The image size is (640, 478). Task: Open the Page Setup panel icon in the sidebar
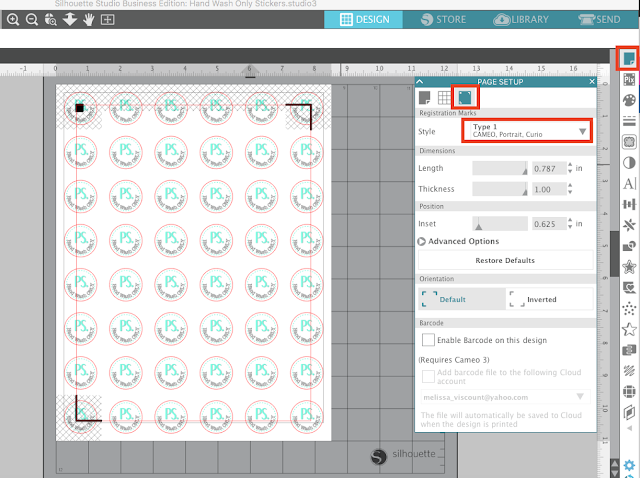coord(628,58)
